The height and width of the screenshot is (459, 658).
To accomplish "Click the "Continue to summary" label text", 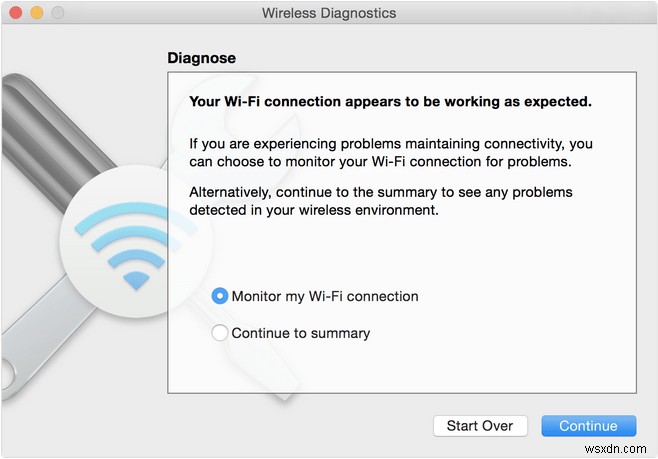I will click(301, 333).
